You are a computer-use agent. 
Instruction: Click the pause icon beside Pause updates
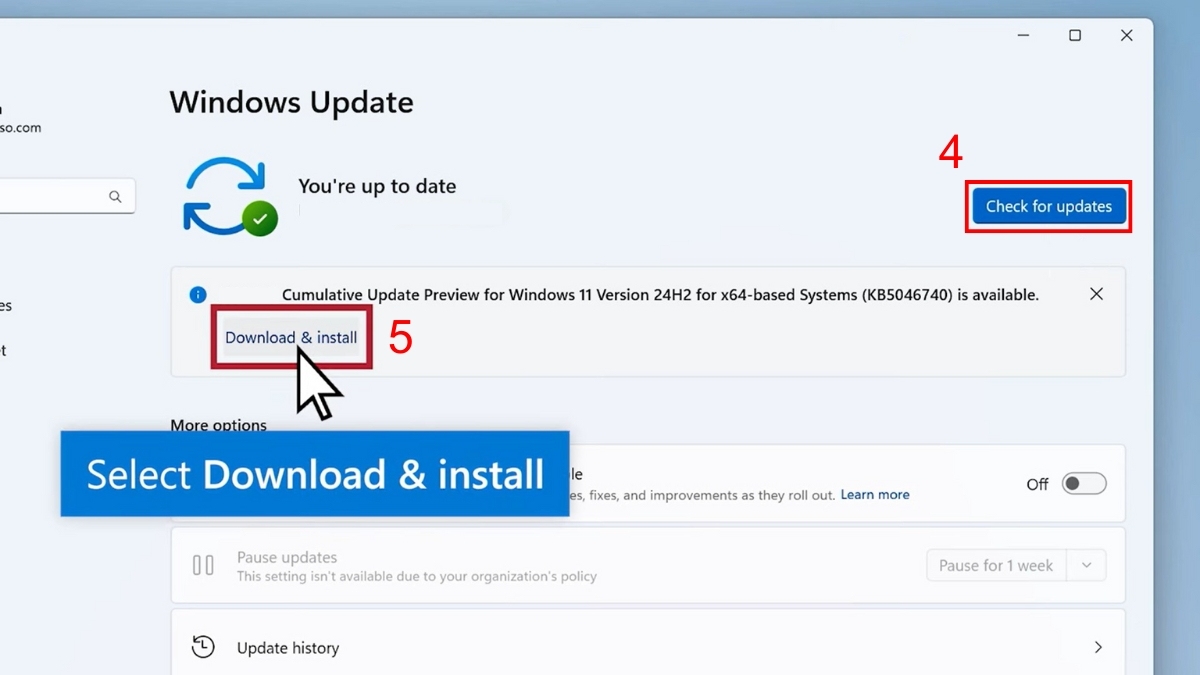[x=203, y=566]
